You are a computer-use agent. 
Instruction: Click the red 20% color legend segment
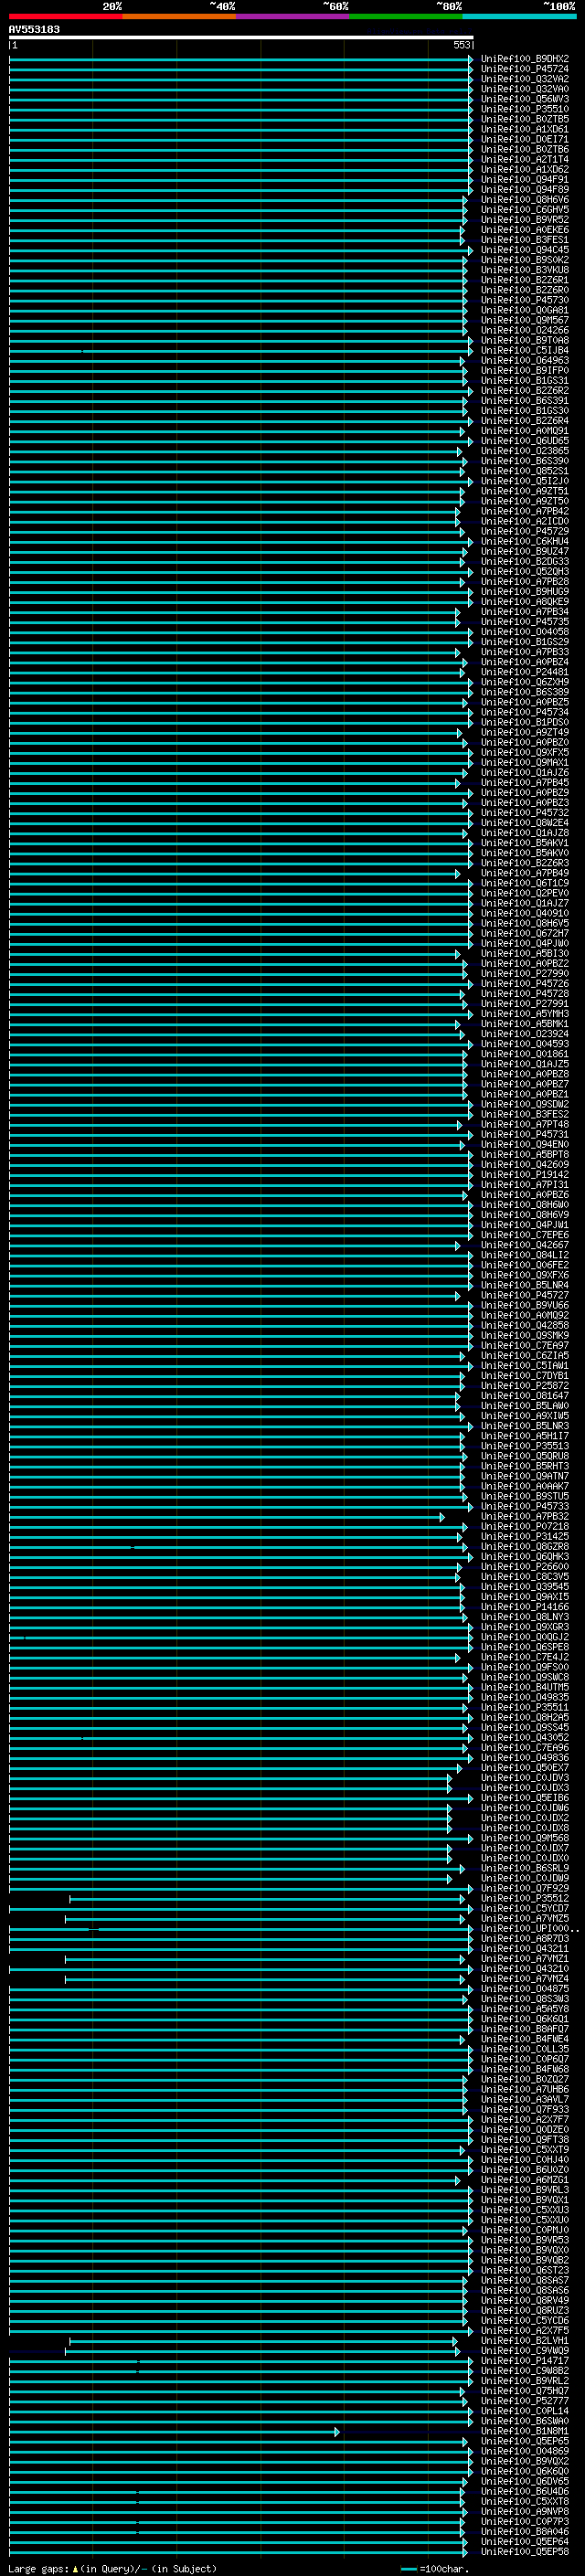point(66,16)
